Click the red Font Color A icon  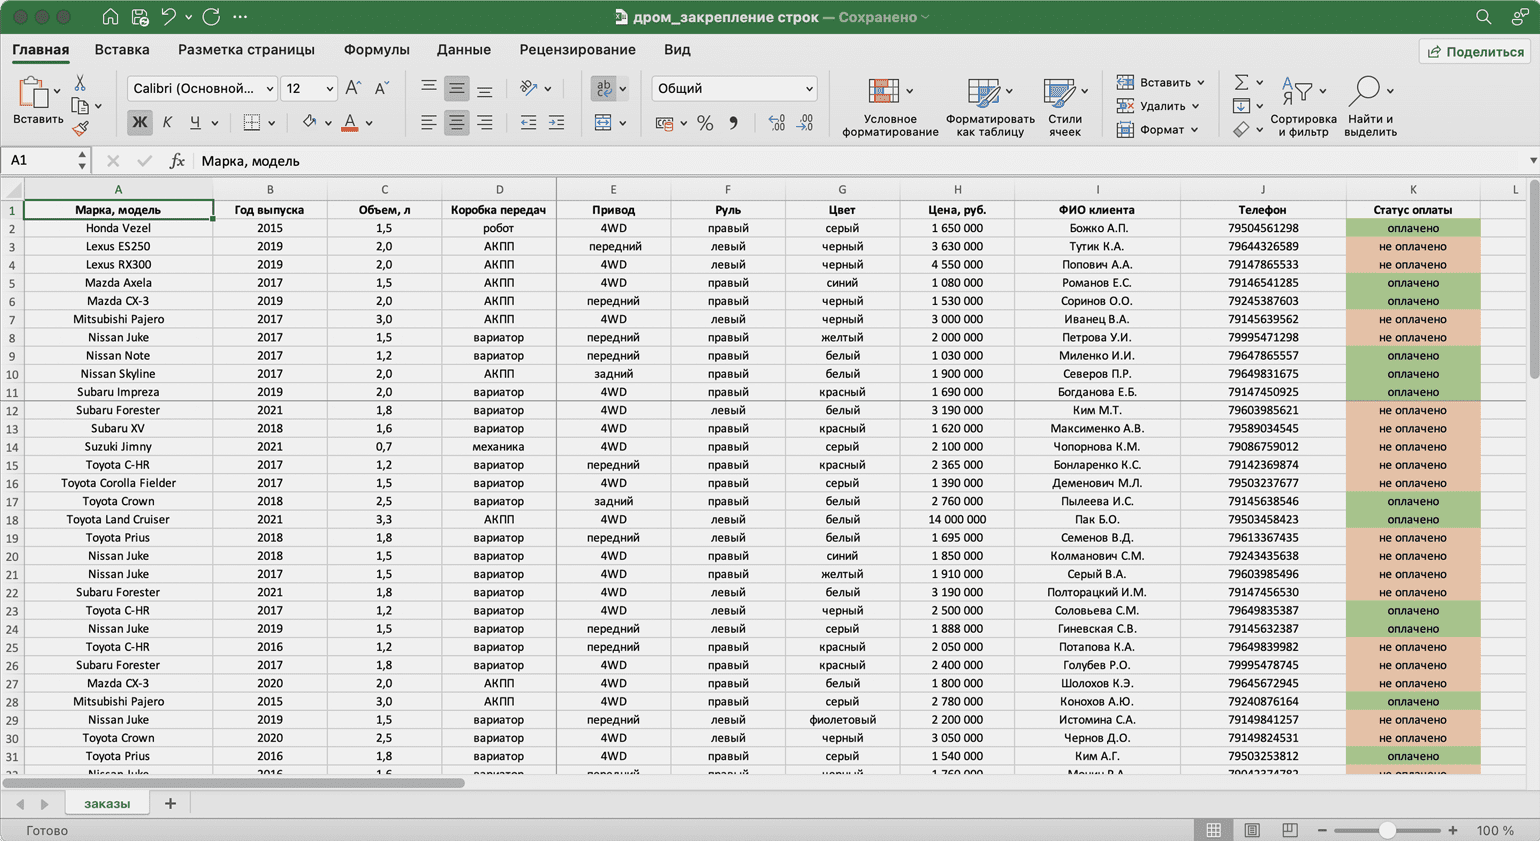coord(349,122)
